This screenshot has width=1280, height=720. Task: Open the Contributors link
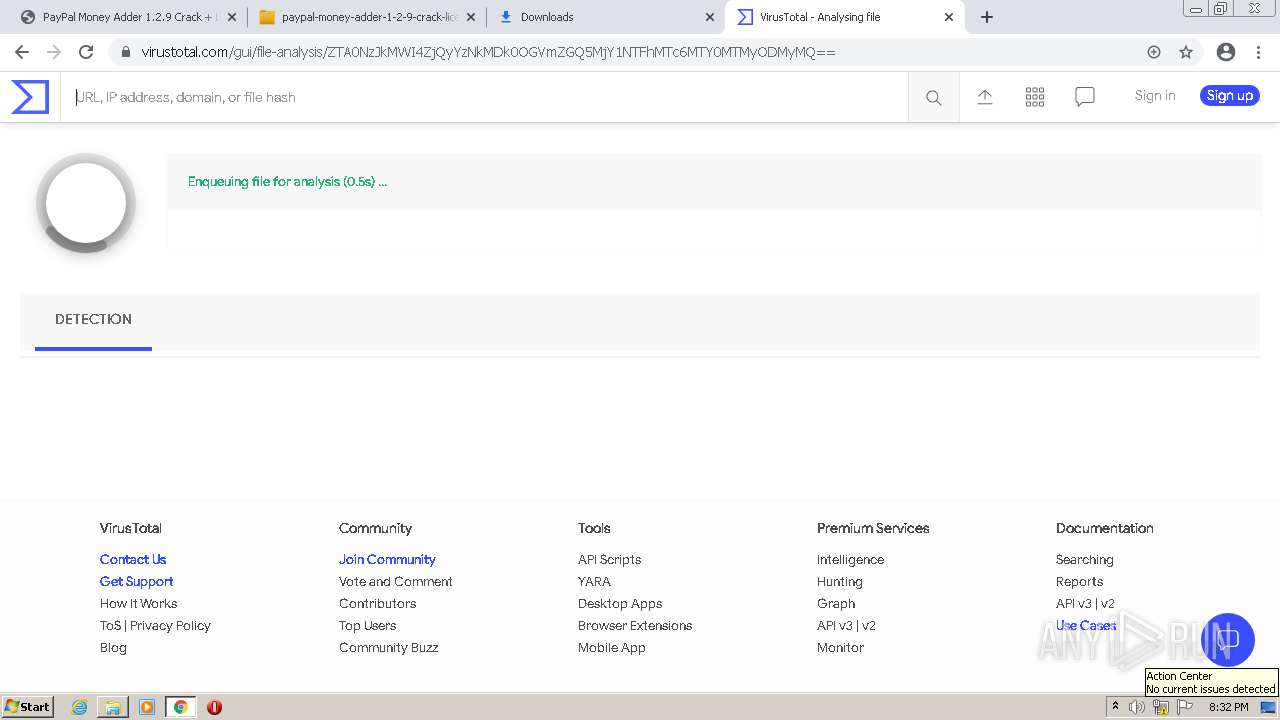(x=378, y=604)
